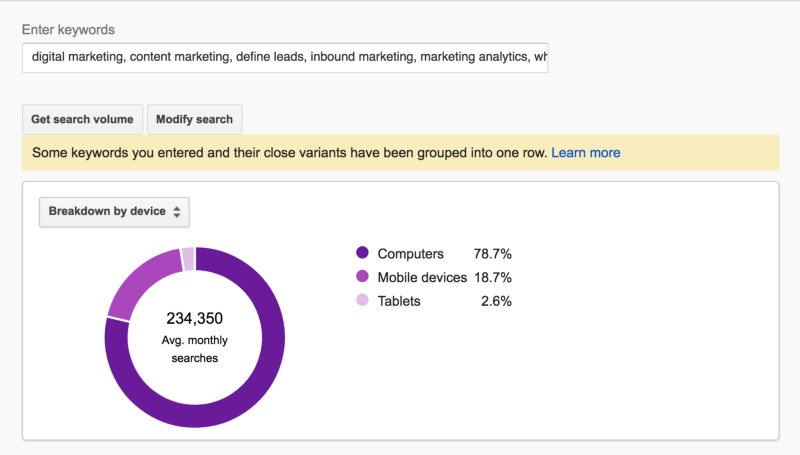Image resolution: width=800 pixels, height=455 pixels.
Task: Select the Mobile devices legend color dot
Action: 362,277
